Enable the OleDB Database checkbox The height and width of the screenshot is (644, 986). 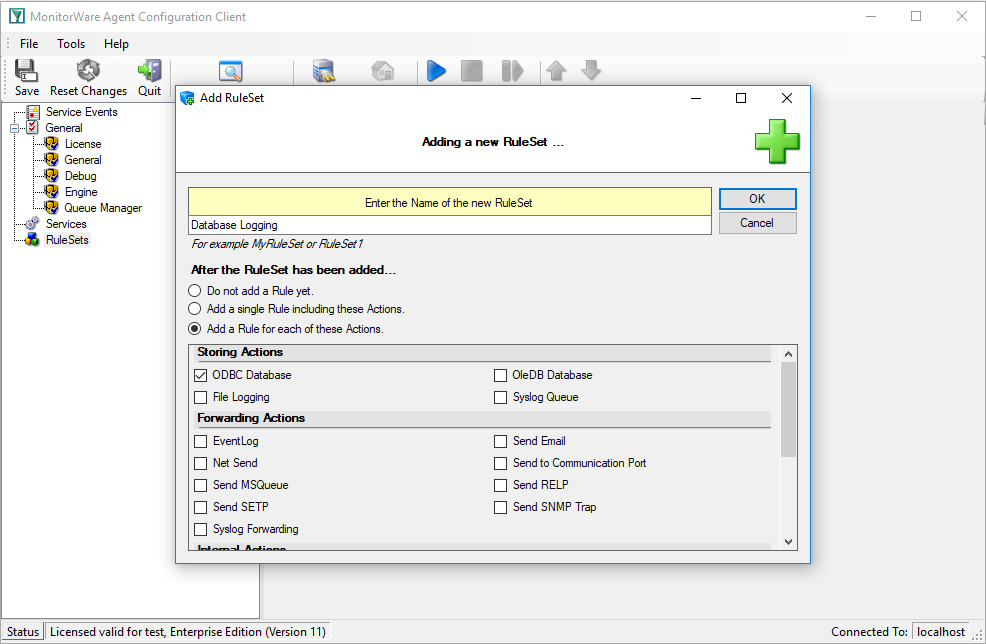pyautogui.click(x=501, y=375)
